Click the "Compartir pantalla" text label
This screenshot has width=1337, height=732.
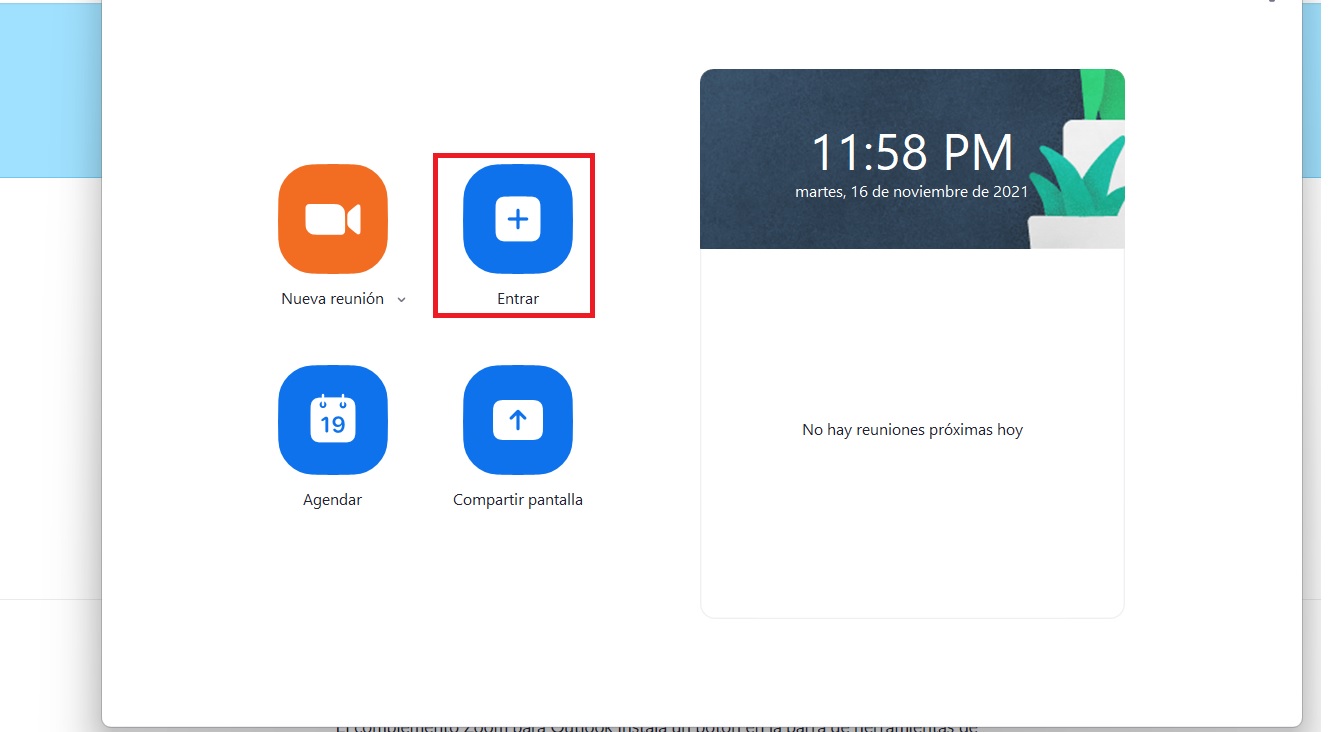(x=518, y=500)
